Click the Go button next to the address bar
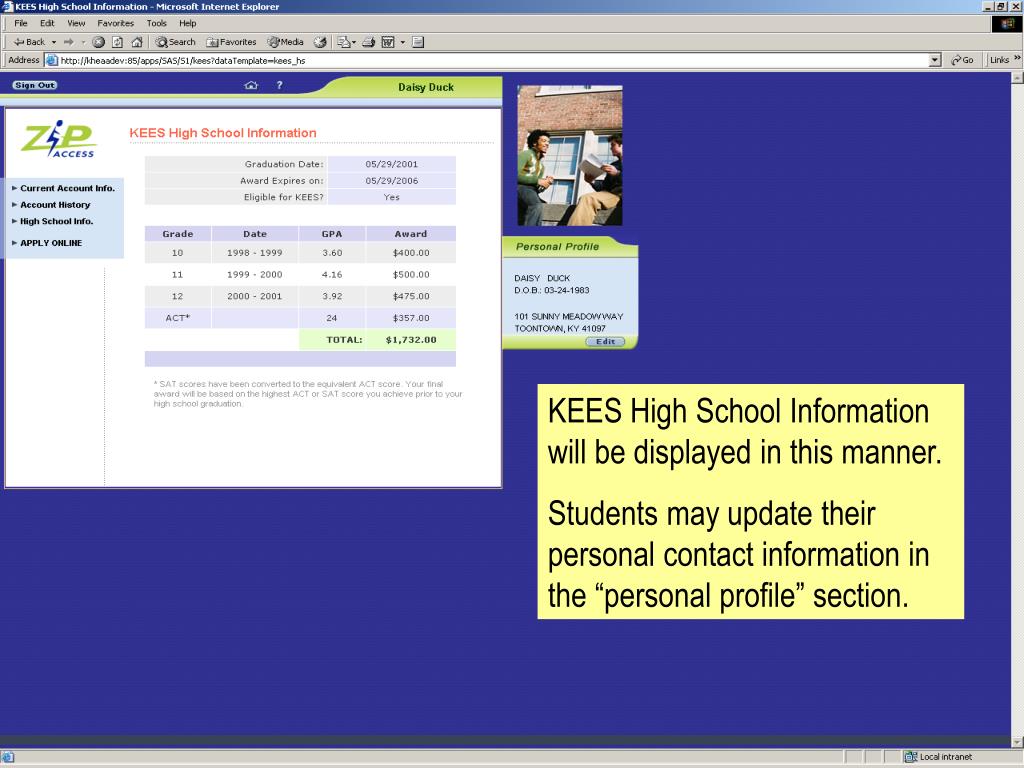The image size is (1024, 768). 963,60
